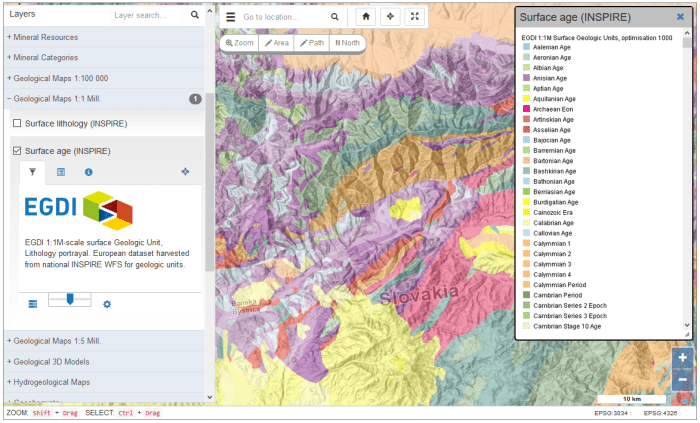Click the layer search magnifier icon
The width and height of the screenshot is (700, 423).
pos(195,15)
